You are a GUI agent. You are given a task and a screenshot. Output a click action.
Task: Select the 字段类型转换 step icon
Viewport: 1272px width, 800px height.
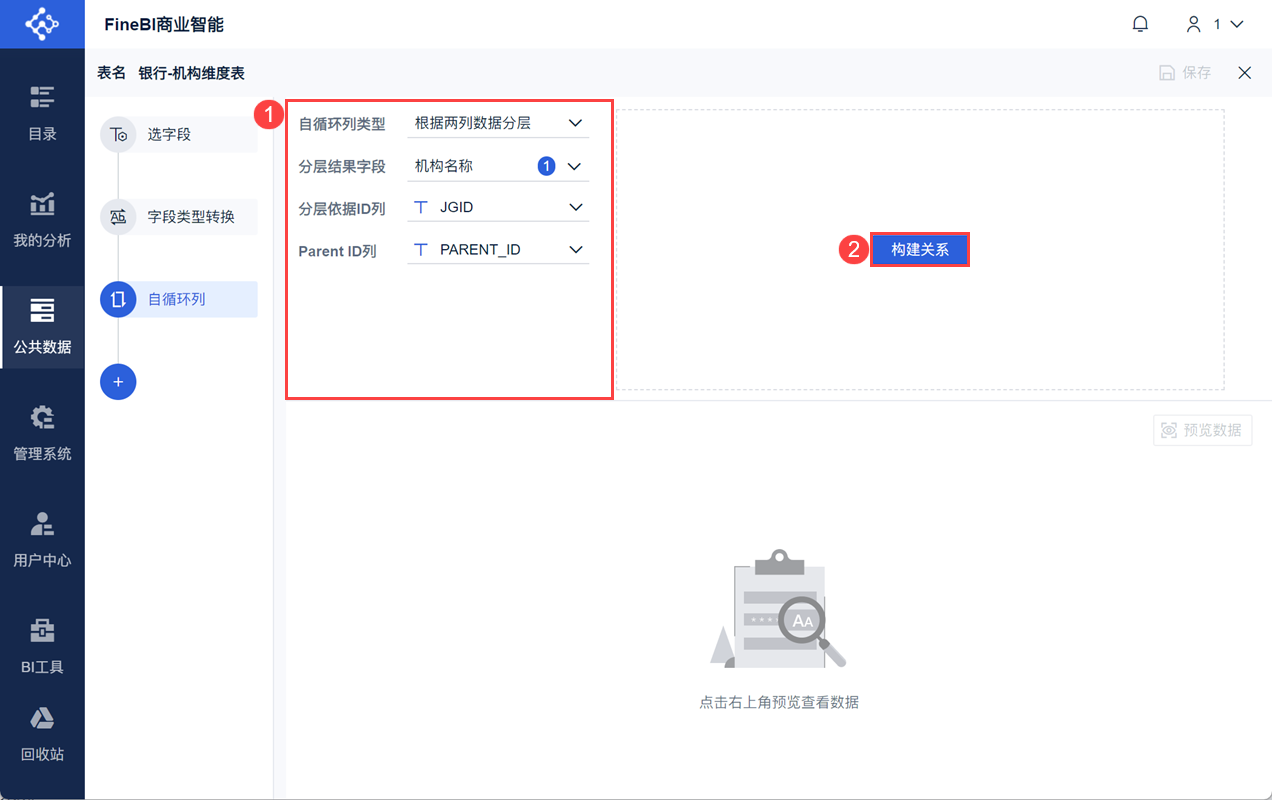118,216
